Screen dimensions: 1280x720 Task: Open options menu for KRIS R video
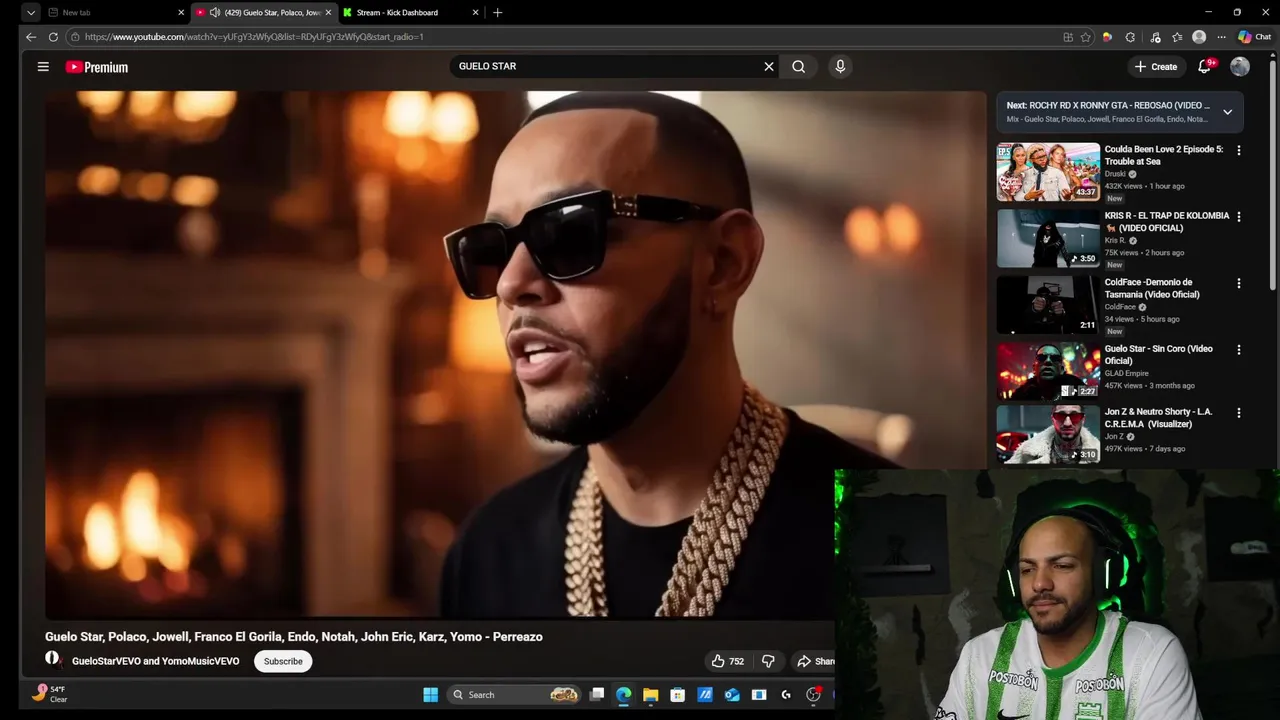[x=1239, y=217]
